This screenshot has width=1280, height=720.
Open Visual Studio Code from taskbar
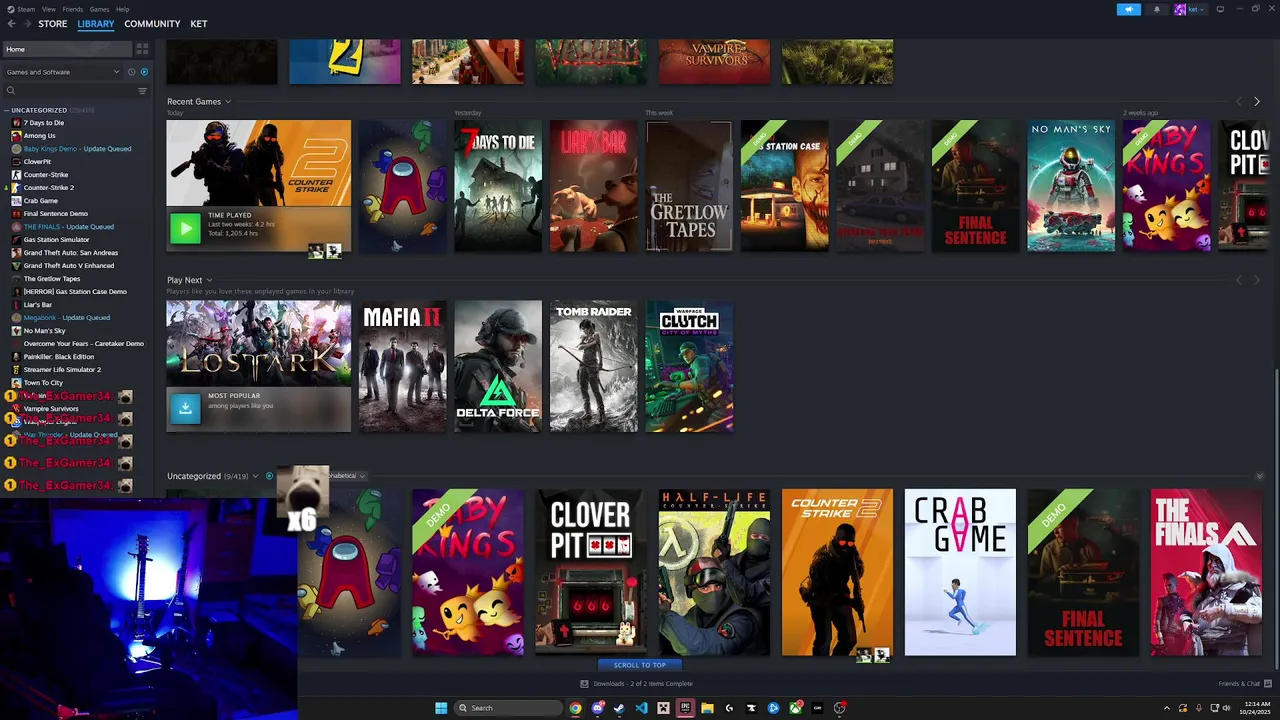(641, 708)
